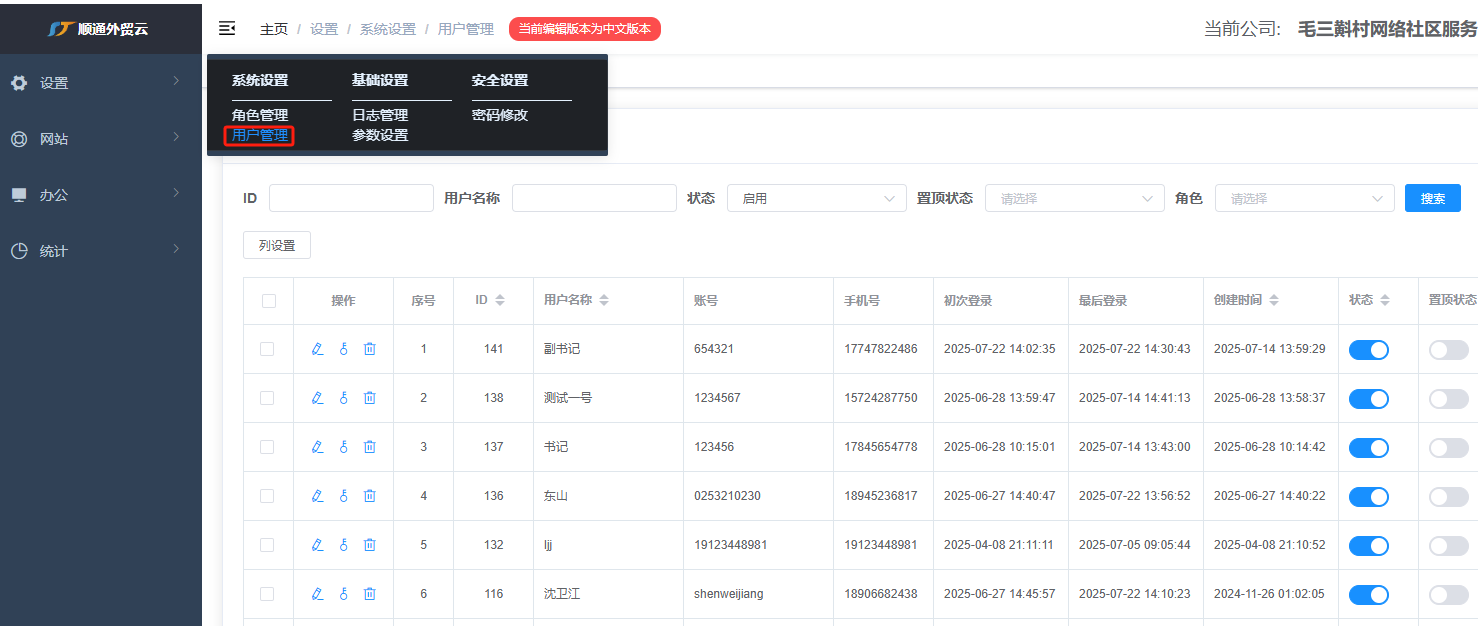Image resolution: width=1478 pixels, height=626 pixels.
Task: Select 用户管理 in the popup menu
Action: click(260, 135)
